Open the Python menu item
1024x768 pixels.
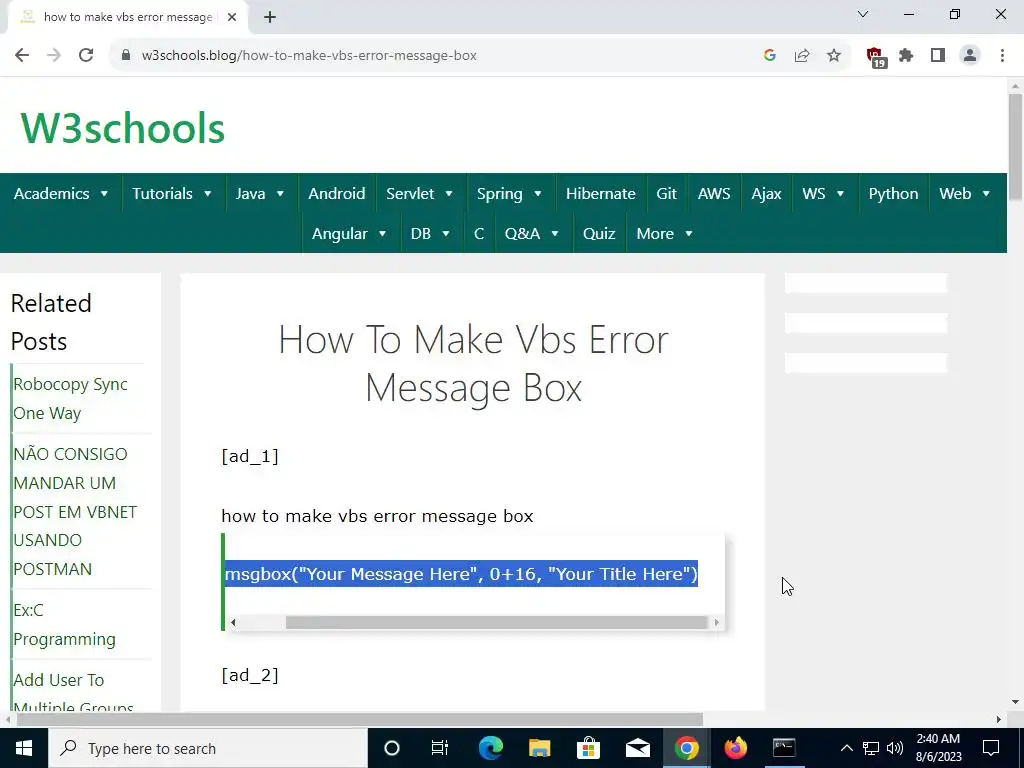[893, 193]
